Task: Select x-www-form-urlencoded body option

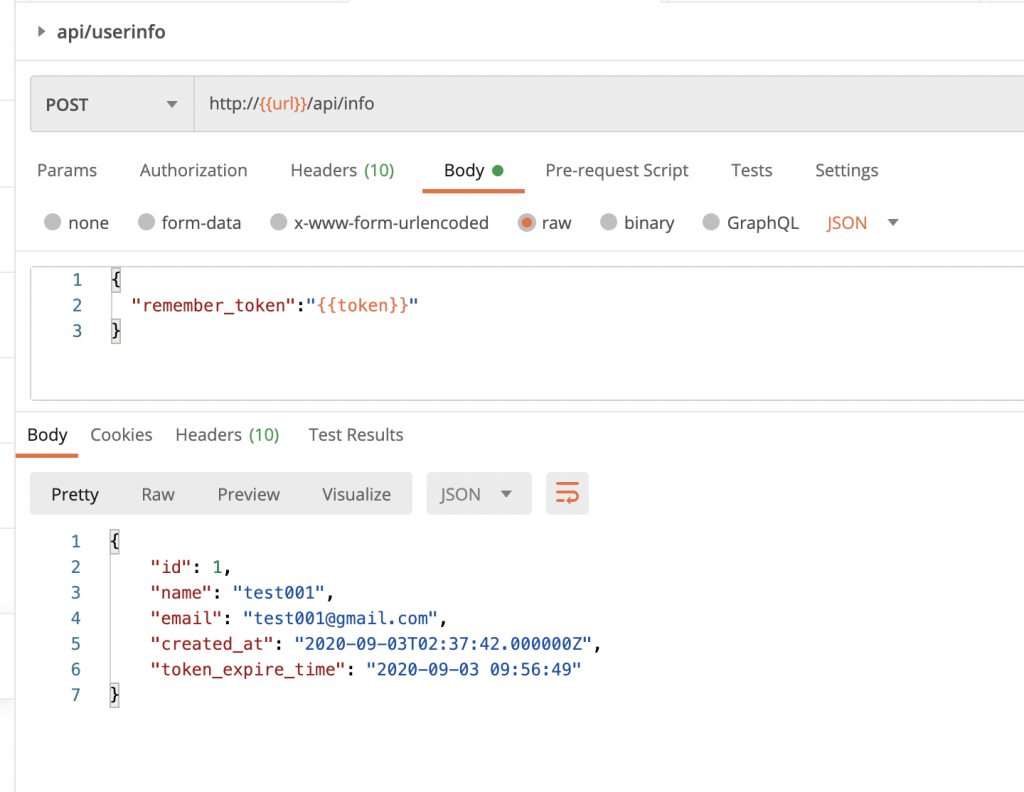Action: [x=279, y=222]
